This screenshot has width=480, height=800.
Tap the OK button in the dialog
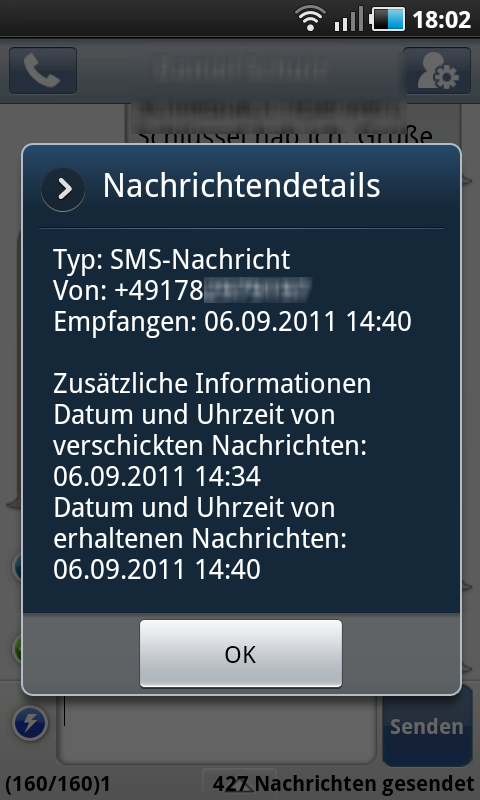click(x=241, y=654)
